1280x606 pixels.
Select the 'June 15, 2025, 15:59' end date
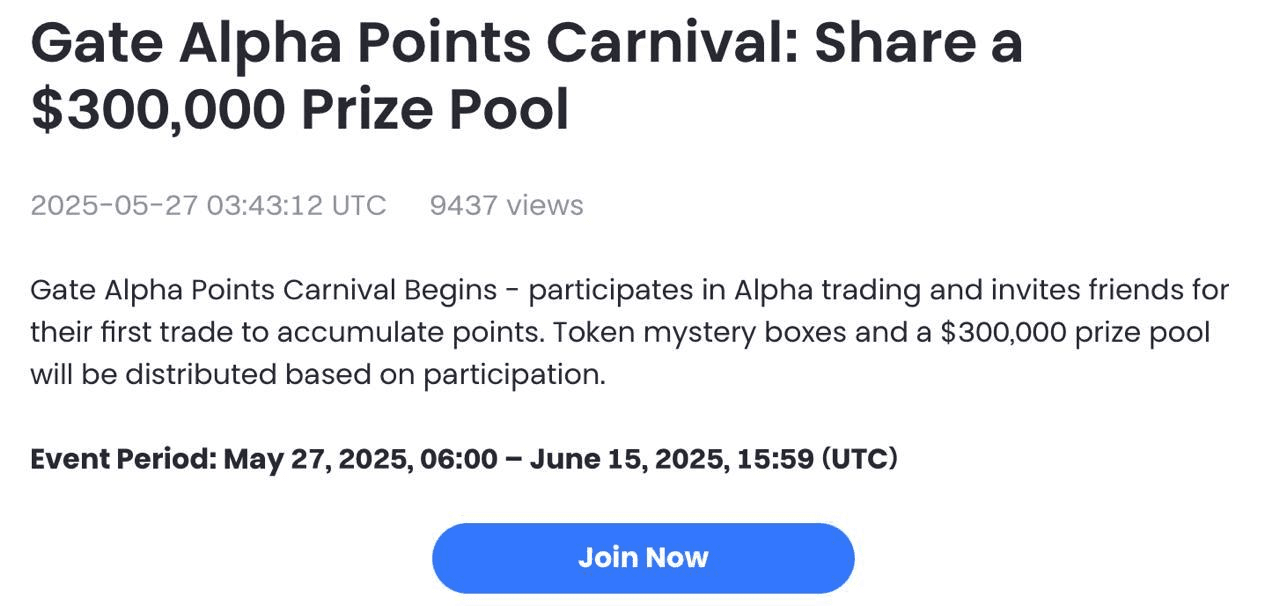671,459
